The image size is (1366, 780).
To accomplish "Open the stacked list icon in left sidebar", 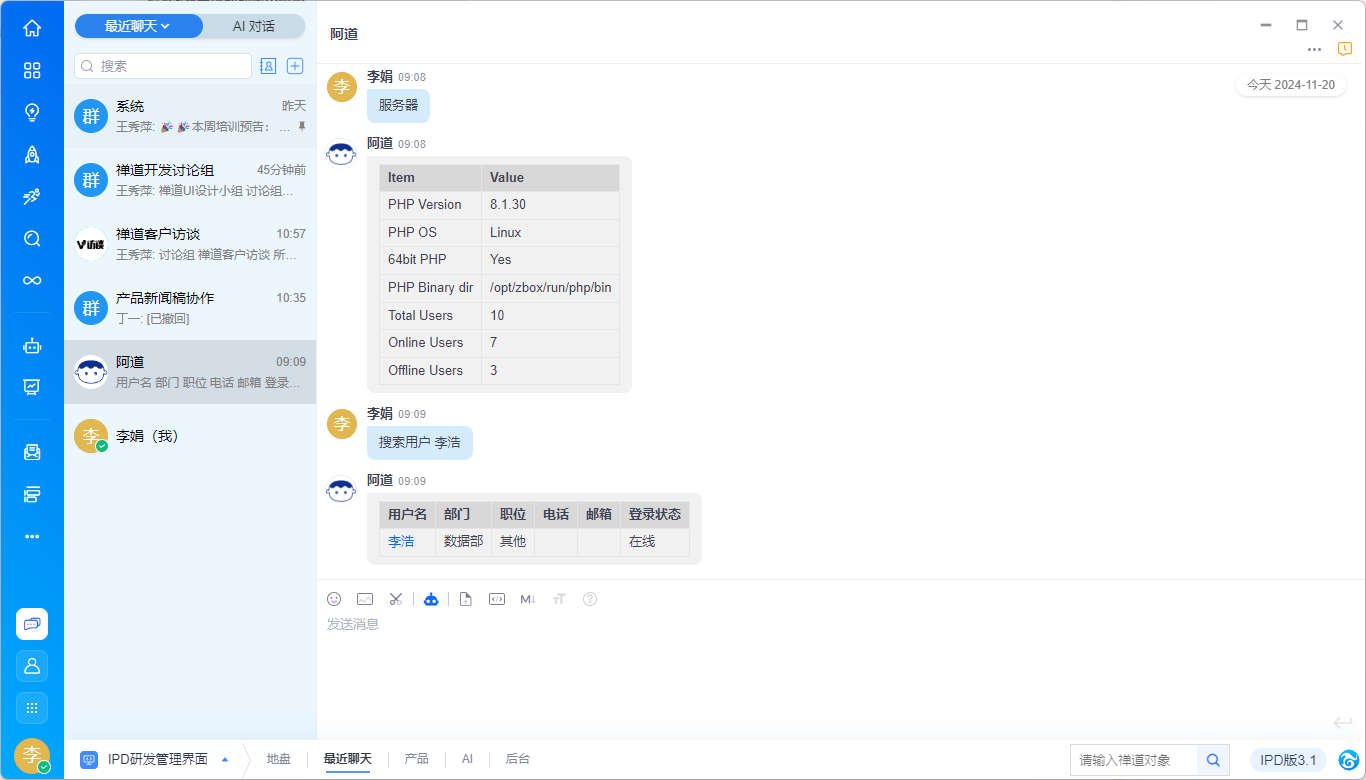I will (32, 494).
